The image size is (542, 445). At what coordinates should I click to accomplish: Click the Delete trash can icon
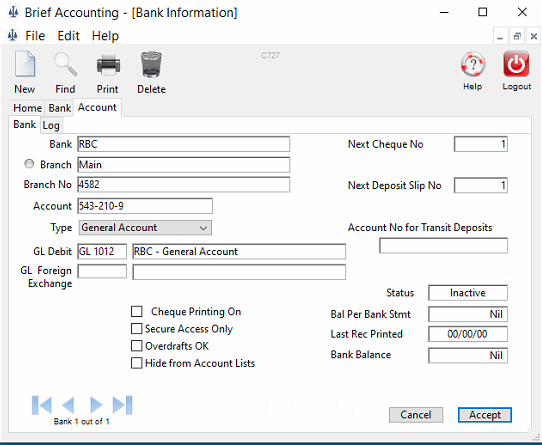pyautogui.click(x=151, y=64)
